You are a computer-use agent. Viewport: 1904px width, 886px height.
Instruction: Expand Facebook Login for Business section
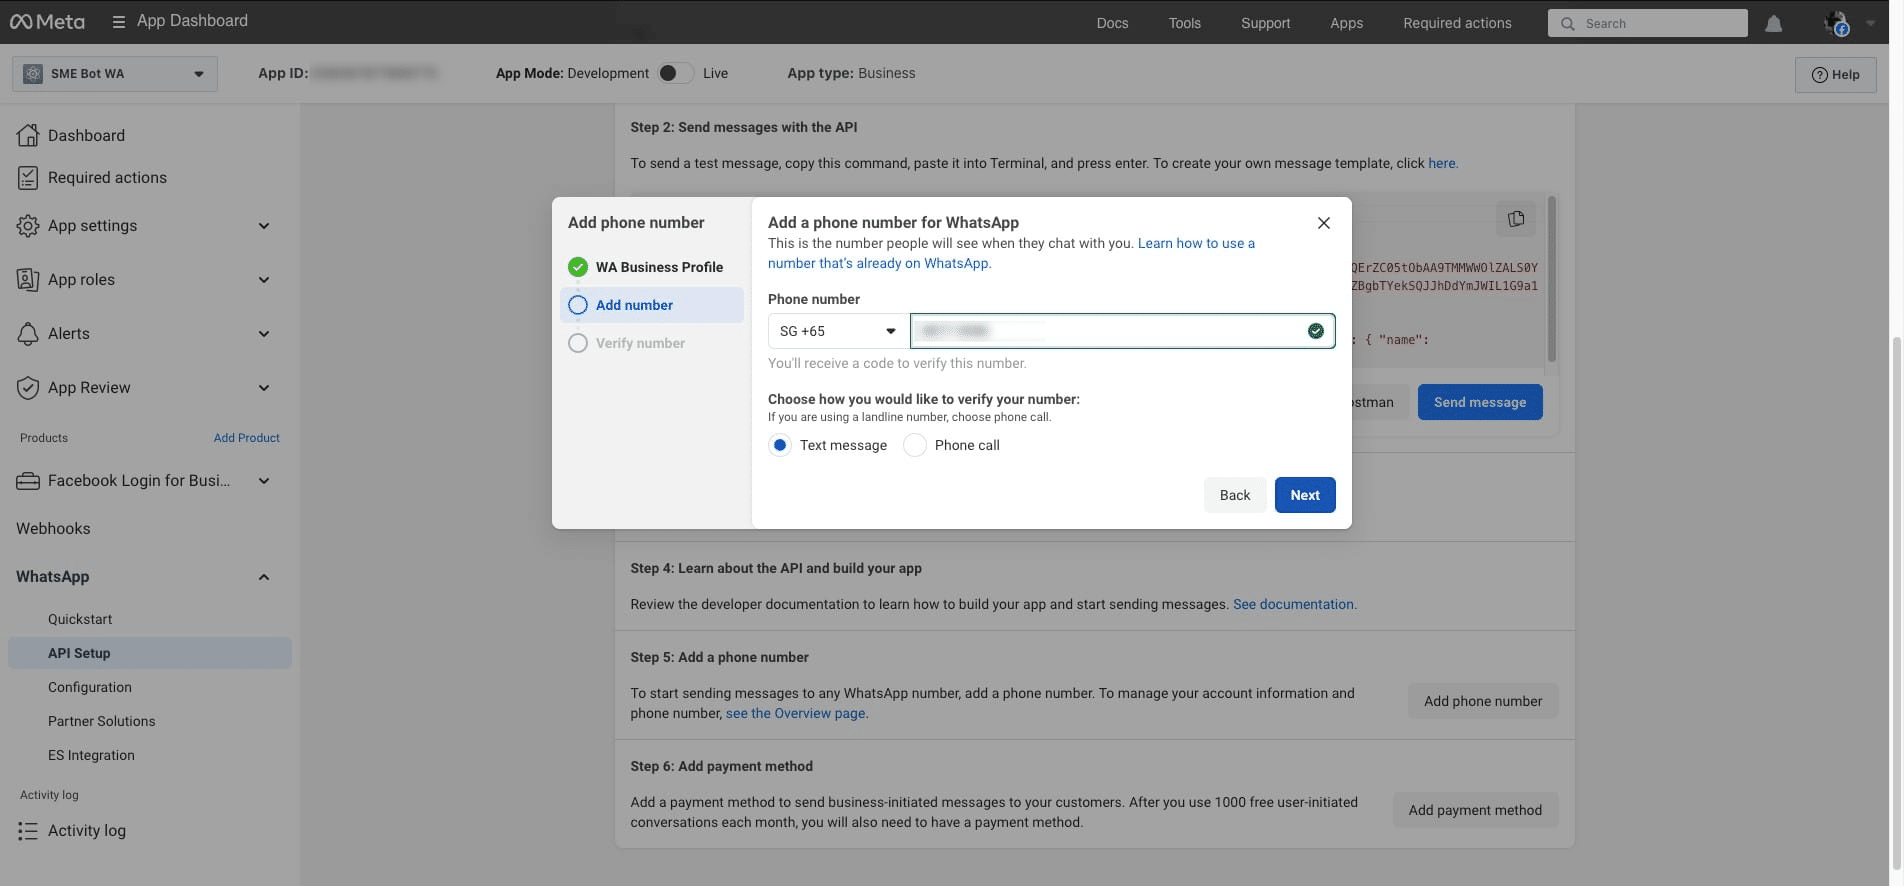point(264,481)
